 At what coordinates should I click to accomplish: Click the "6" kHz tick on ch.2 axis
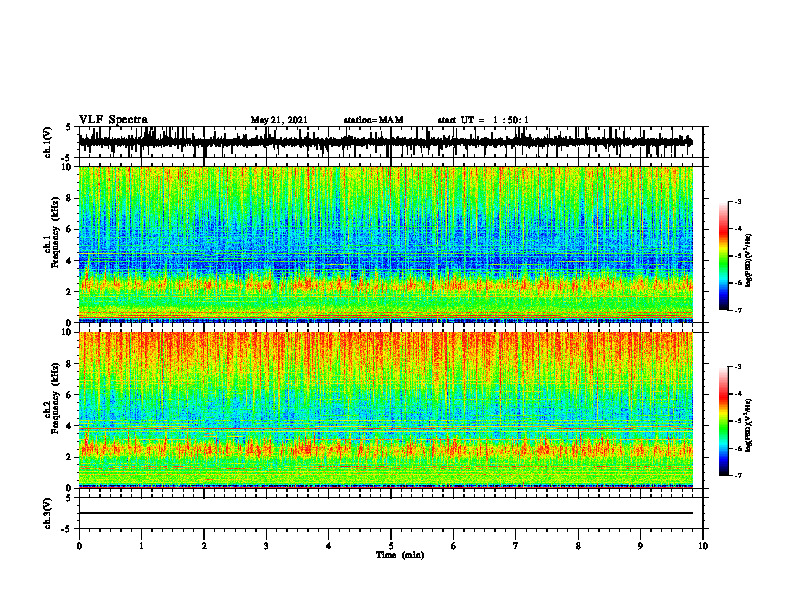pyautogui.click(x=70, y=395)
